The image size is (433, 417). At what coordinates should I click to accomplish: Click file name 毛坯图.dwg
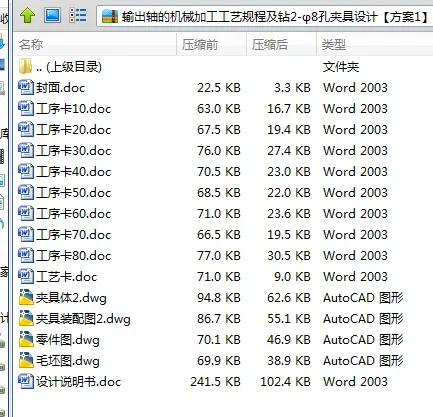tap(68, 361)
